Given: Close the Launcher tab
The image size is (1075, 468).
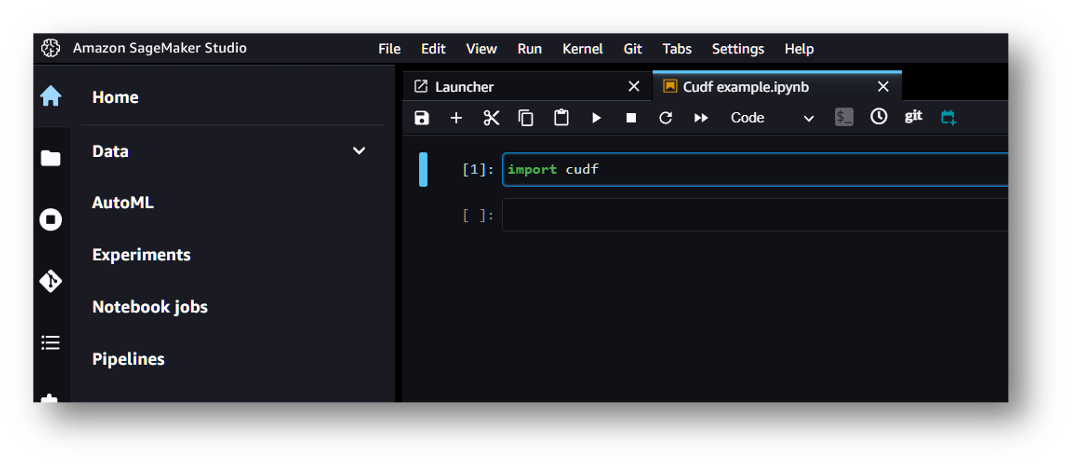Looking at the screenshot, I should click(634, 86).
